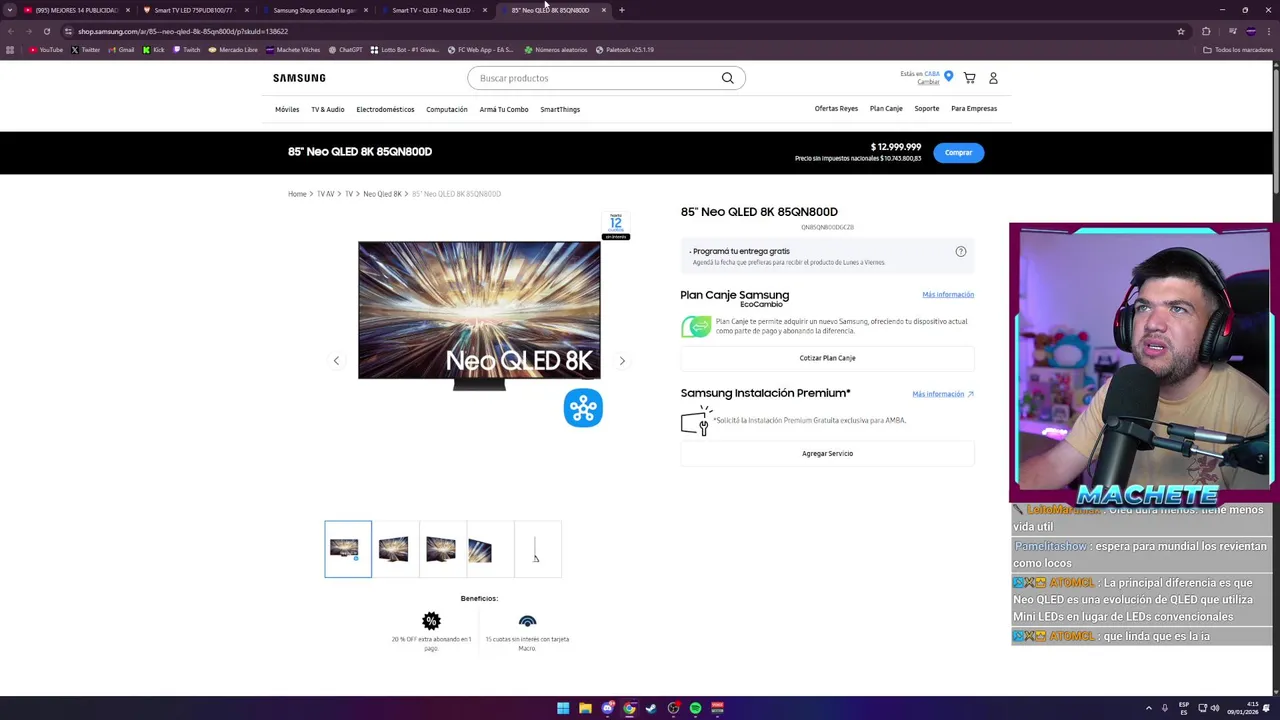The height and width of the screenshot is (720, 1280).
Task: Click the Samsung logo
Action: 299,78
